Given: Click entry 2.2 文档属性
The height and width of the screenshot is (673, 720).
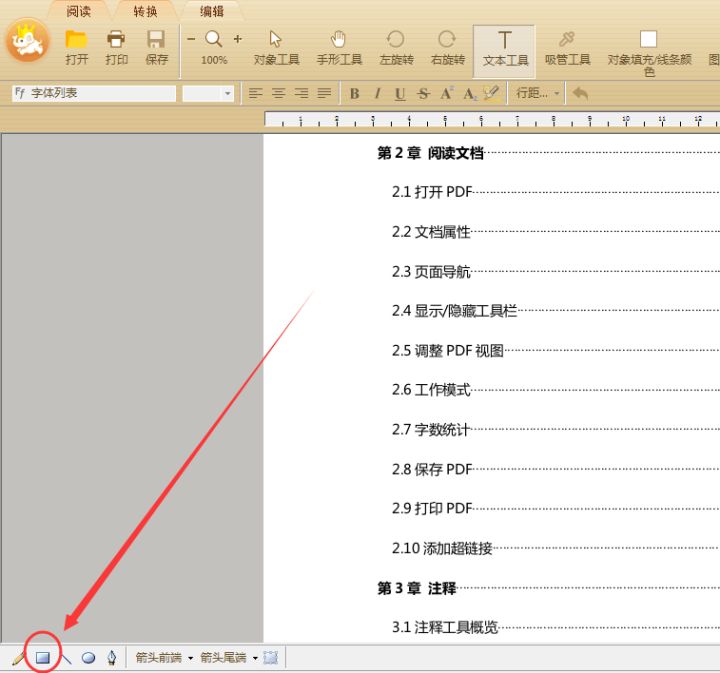Looking at the screenshot, I should (431, 232).
